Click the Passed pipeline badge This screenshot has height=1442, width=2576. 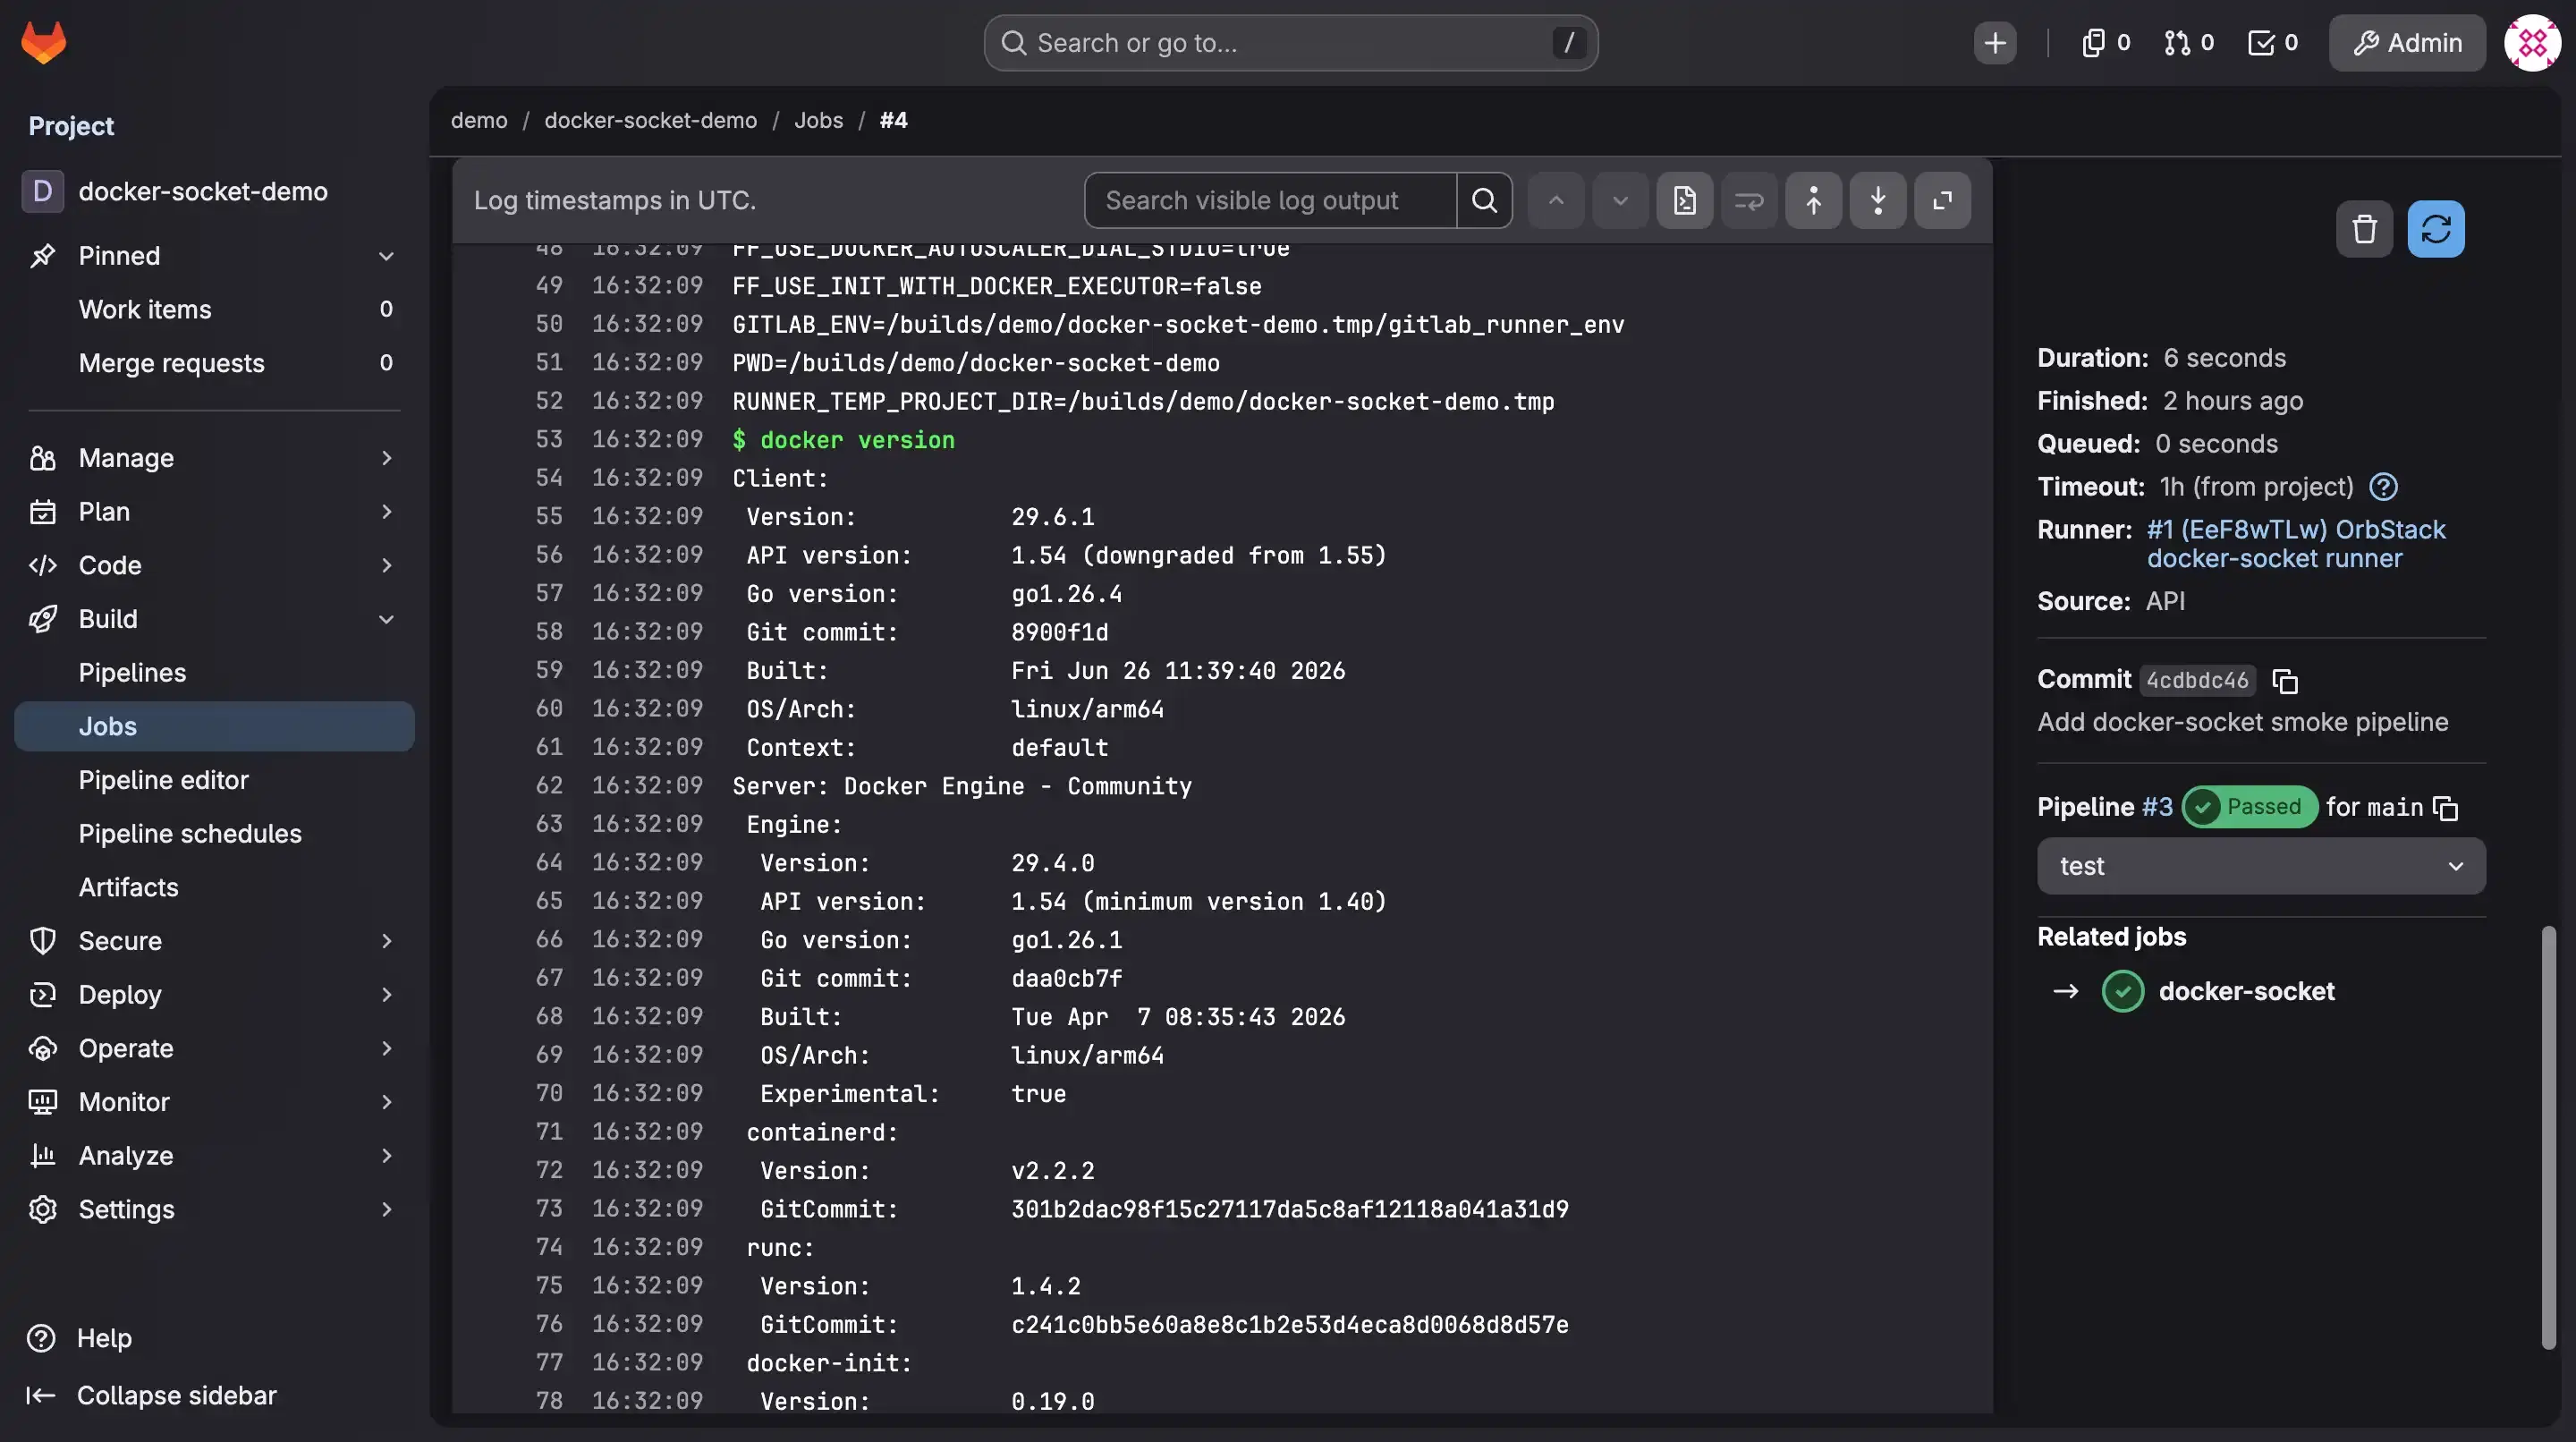(2249, 806)
